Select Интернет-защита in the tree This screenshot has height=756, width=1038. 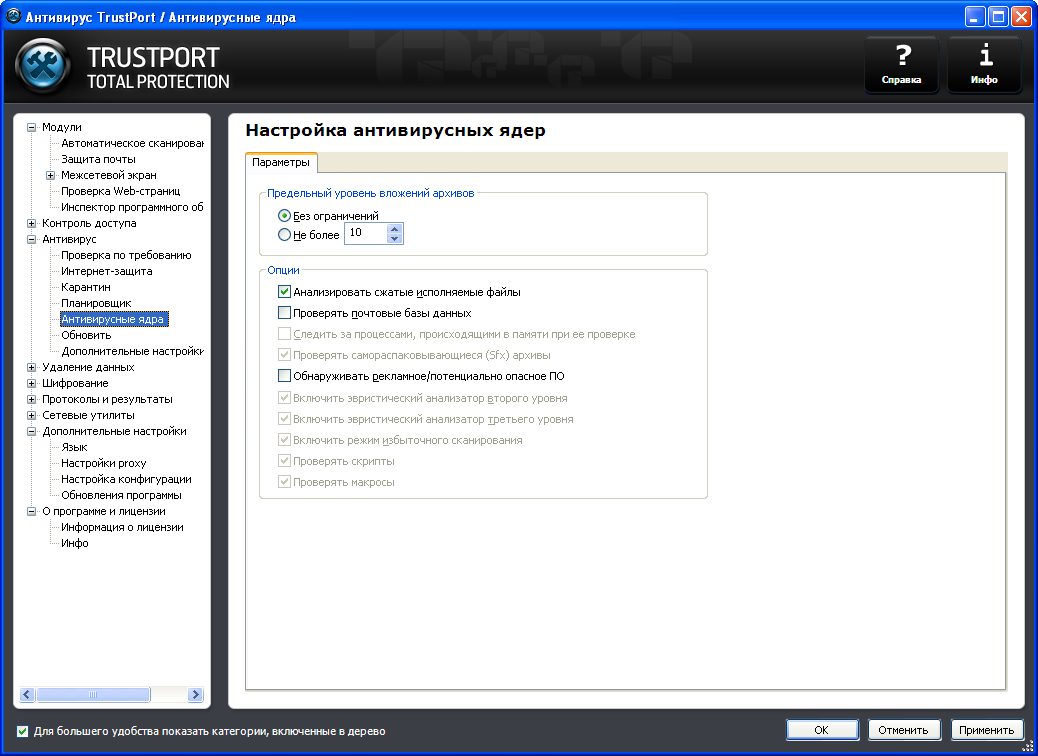[x=107, y=271]
